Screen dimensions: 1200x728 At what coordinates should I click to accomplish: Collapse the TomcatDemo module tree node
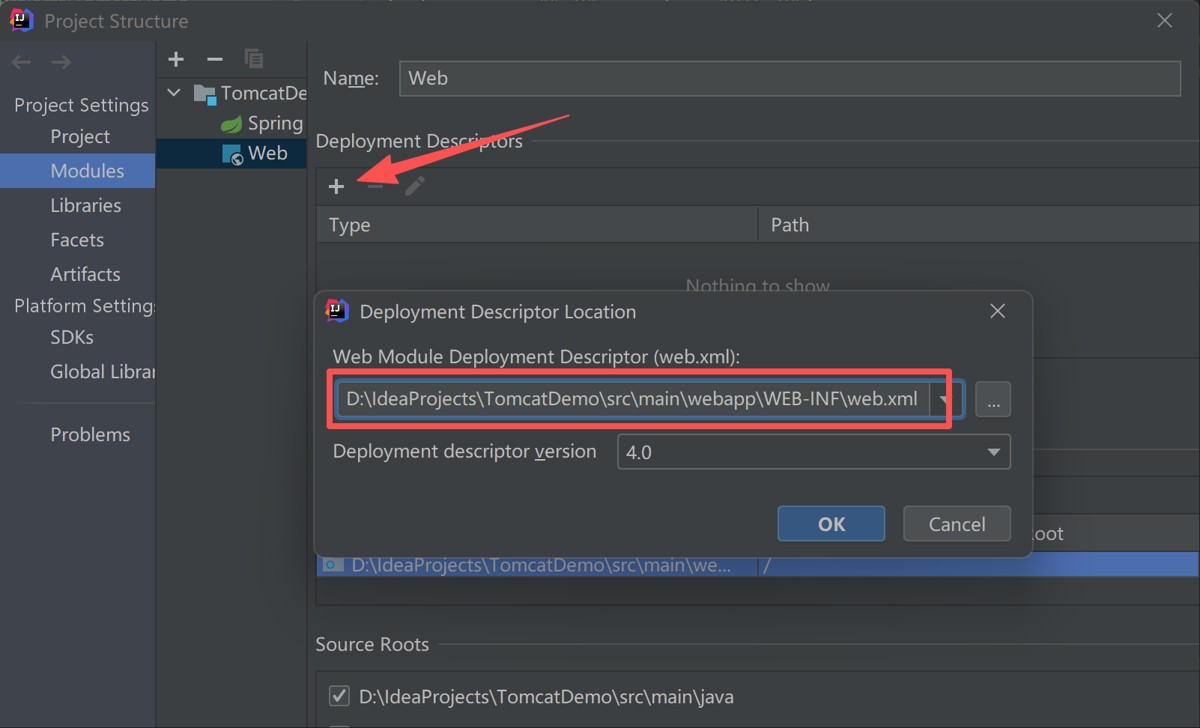click(x=175, y=93)
